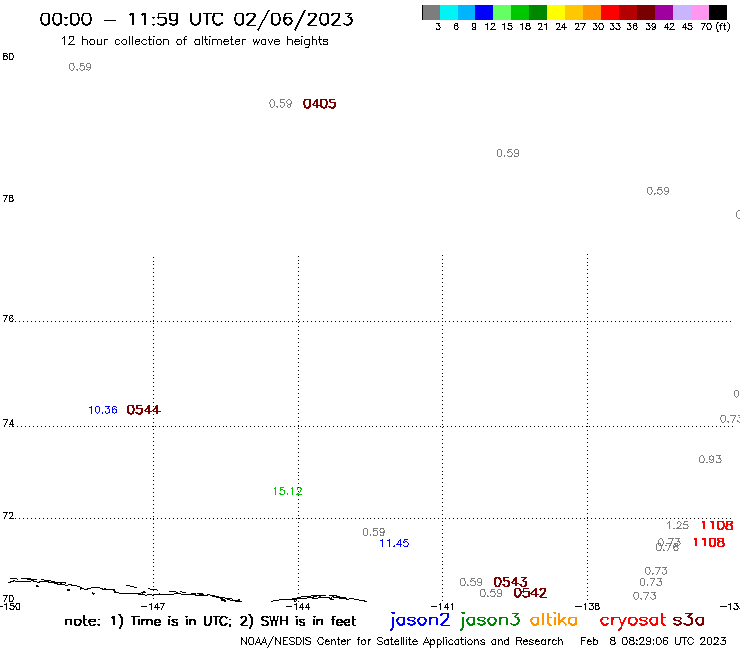The image size is (740, 650).
Task: Click the 0.59 value beside 0542
Action: tap(491, 593)
